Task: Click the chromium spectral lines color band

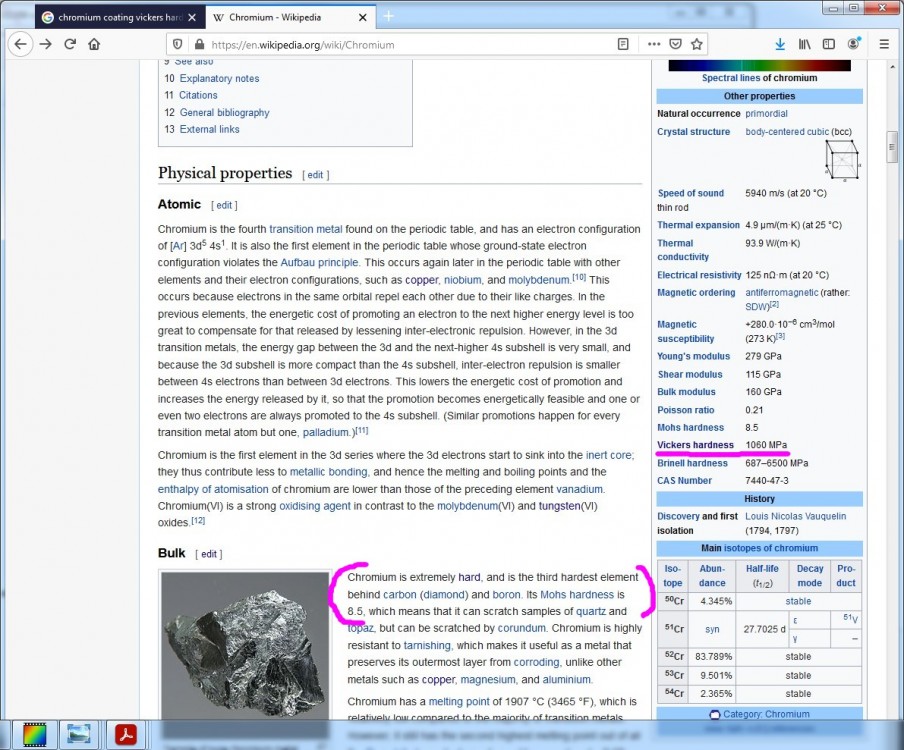Action: (x=759, y=65)
